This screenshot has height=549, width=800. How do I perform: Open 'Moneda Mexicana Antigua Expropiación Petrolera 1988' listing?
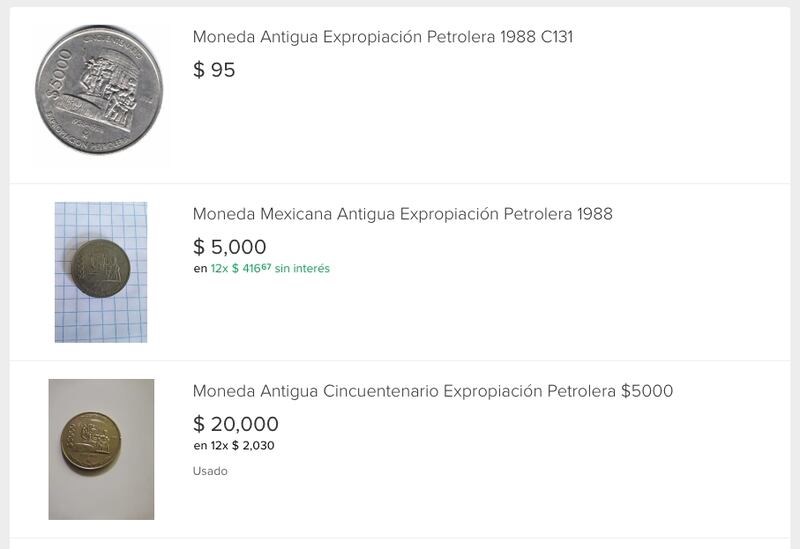coord(402,214)
